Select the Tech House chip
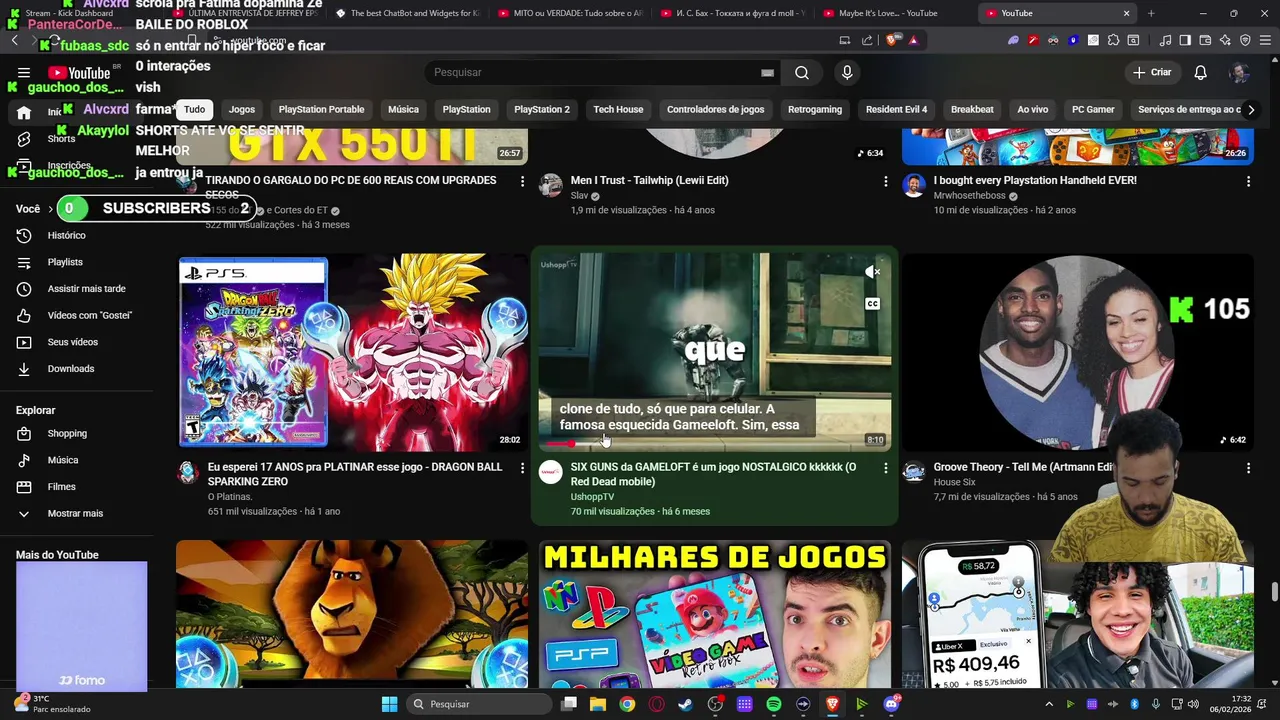1280x720 pixels. click(x=618, y=109)
